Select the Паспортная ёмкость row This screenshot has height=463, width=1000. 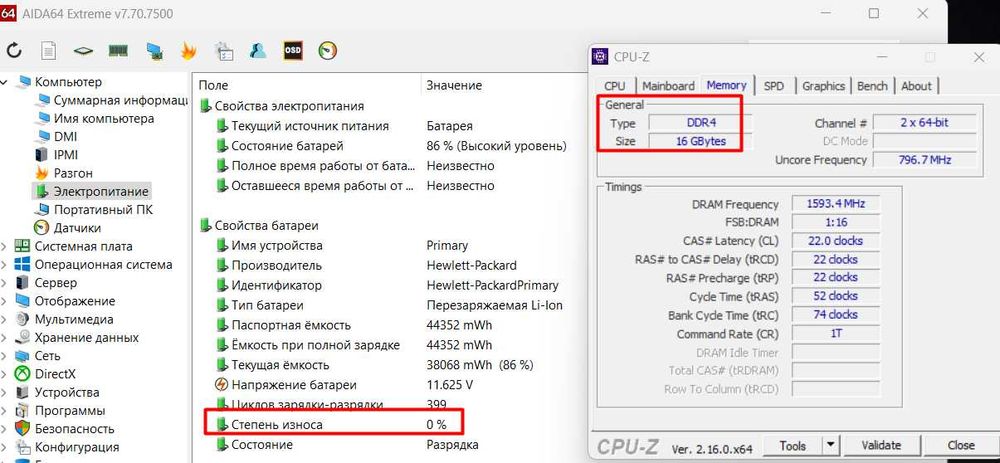click(392, 325)
